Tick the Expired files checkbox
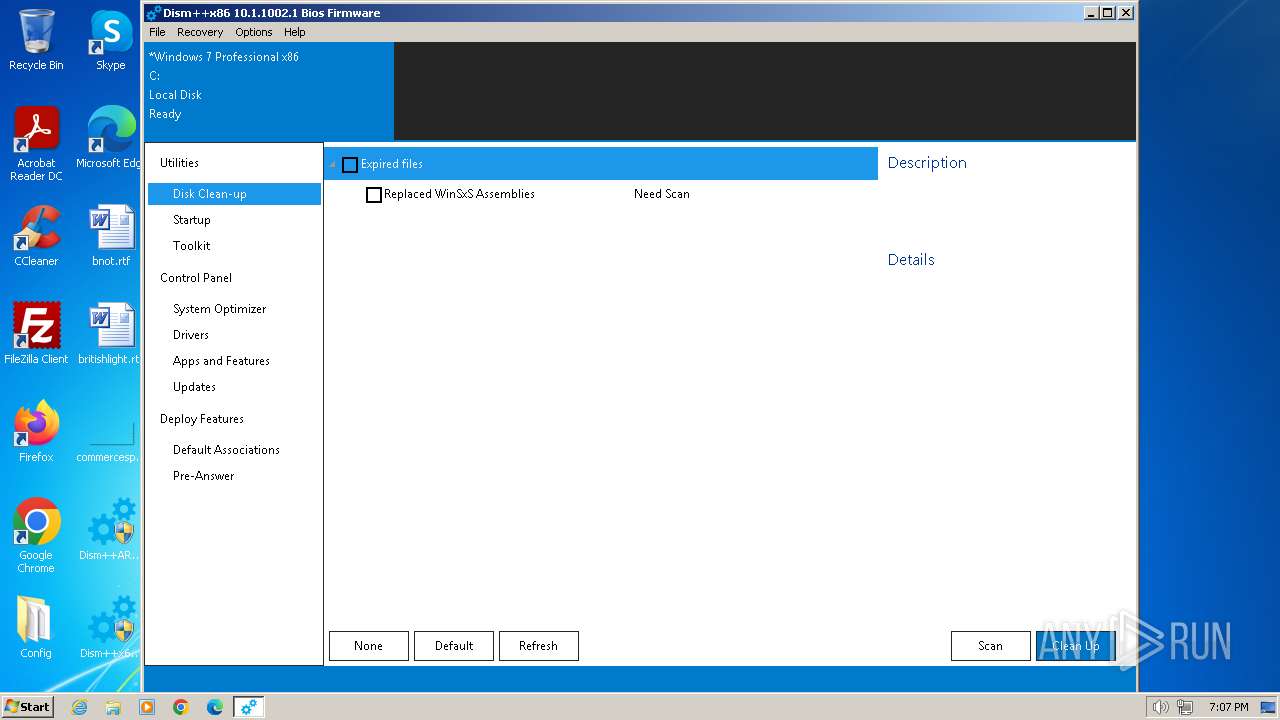The width and height of the screenshot is (1280, 720). click(x=350, y=164)
